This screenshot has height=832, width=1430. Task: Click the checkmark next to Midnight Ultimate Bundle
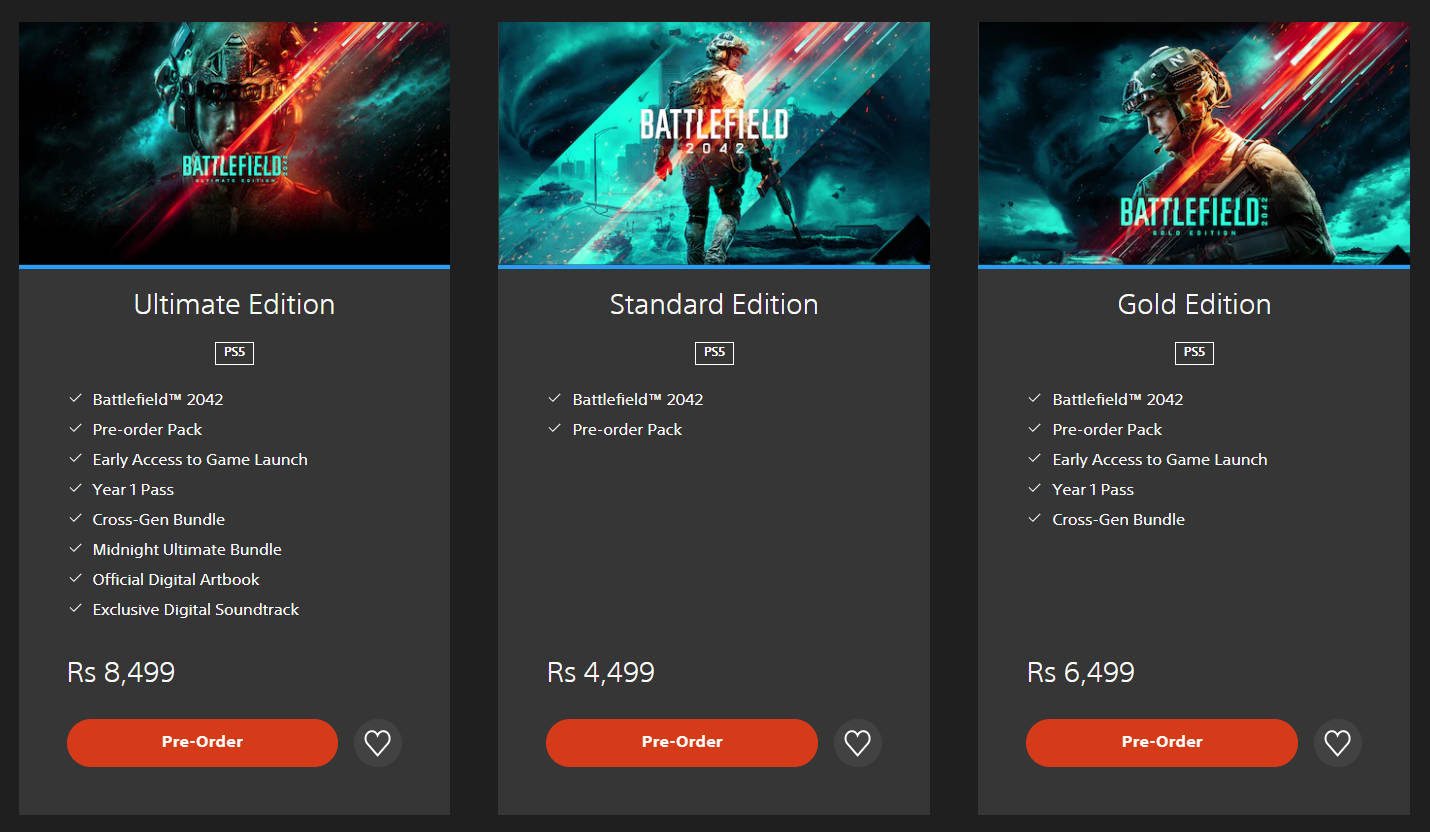(x=75, y=549)
